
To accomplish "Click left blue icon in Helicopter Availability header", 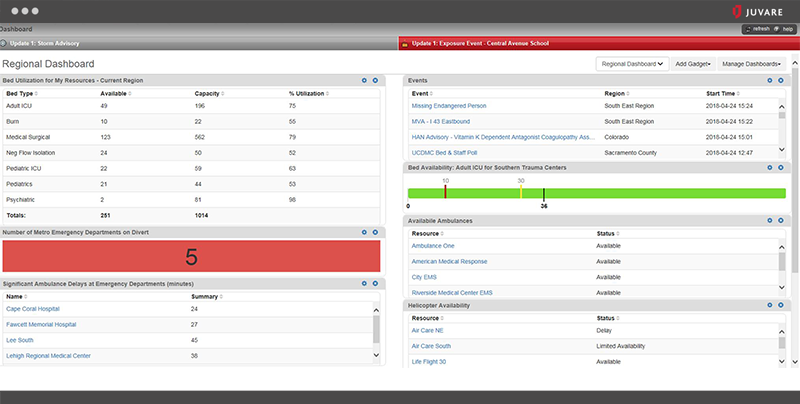I will click(x=770, y=305).
